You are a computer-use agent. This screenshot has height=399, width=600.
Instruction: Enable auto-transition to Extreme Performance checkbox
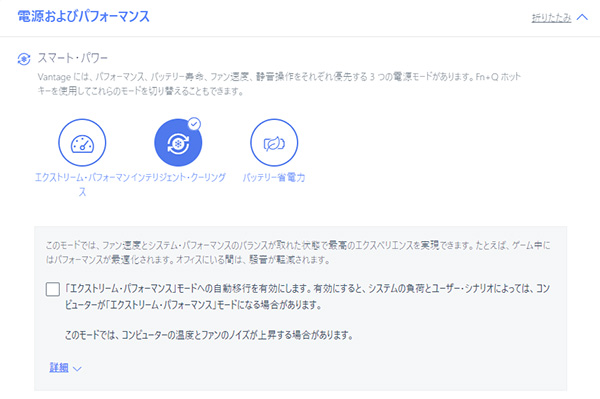click(53, 289)
